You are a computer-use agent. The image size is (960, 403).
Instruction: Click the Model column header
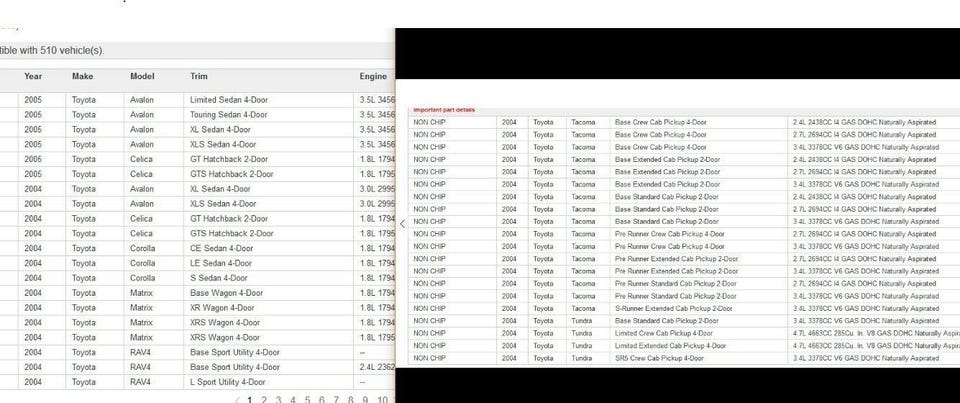pos(142,77)
